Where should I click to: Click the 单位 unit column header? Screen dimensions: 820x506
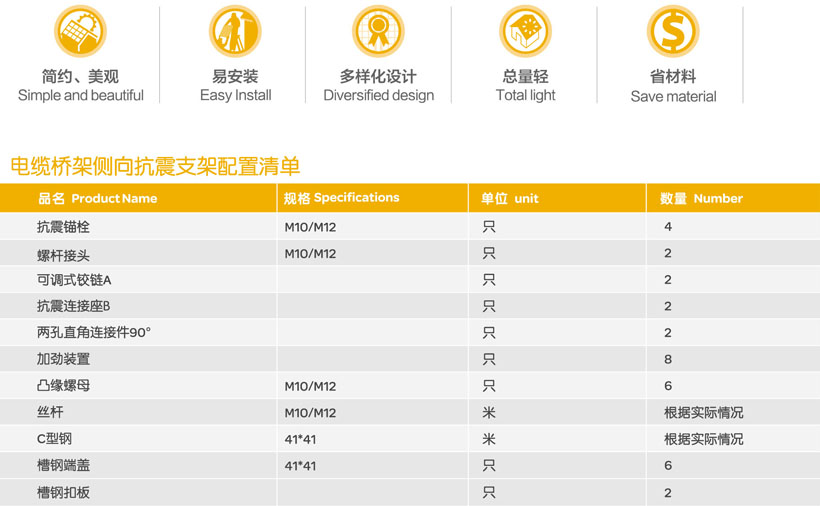pyautogui.click(x=510, y=198)
